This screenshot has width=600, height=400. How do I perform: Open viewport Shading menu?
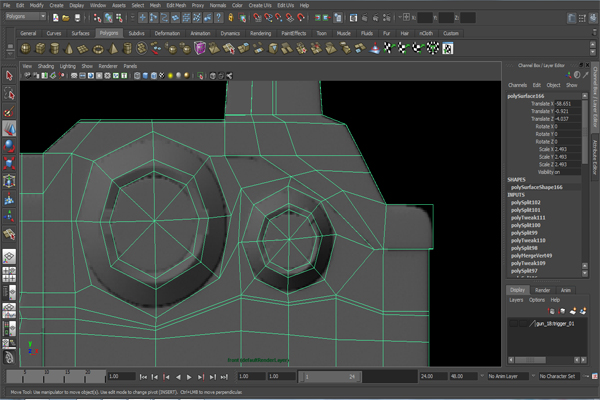(46, 66)
